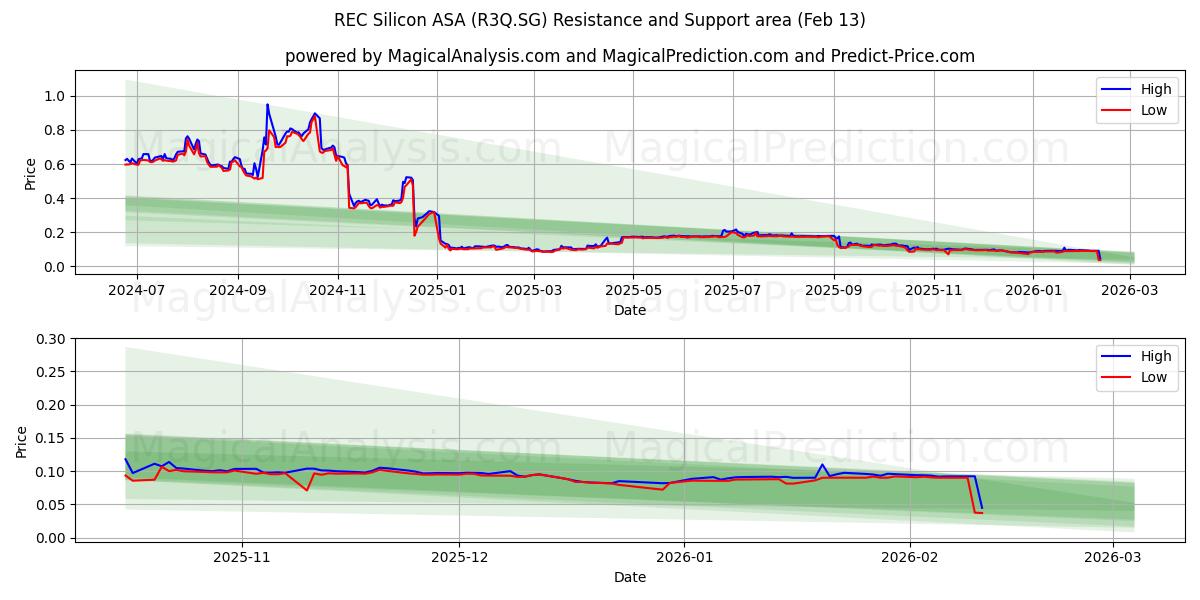The height and width of the screenshot is (600, 1200).
Task: Click bottom chart y-axis value '0.15'
Action: coord(52,438)
